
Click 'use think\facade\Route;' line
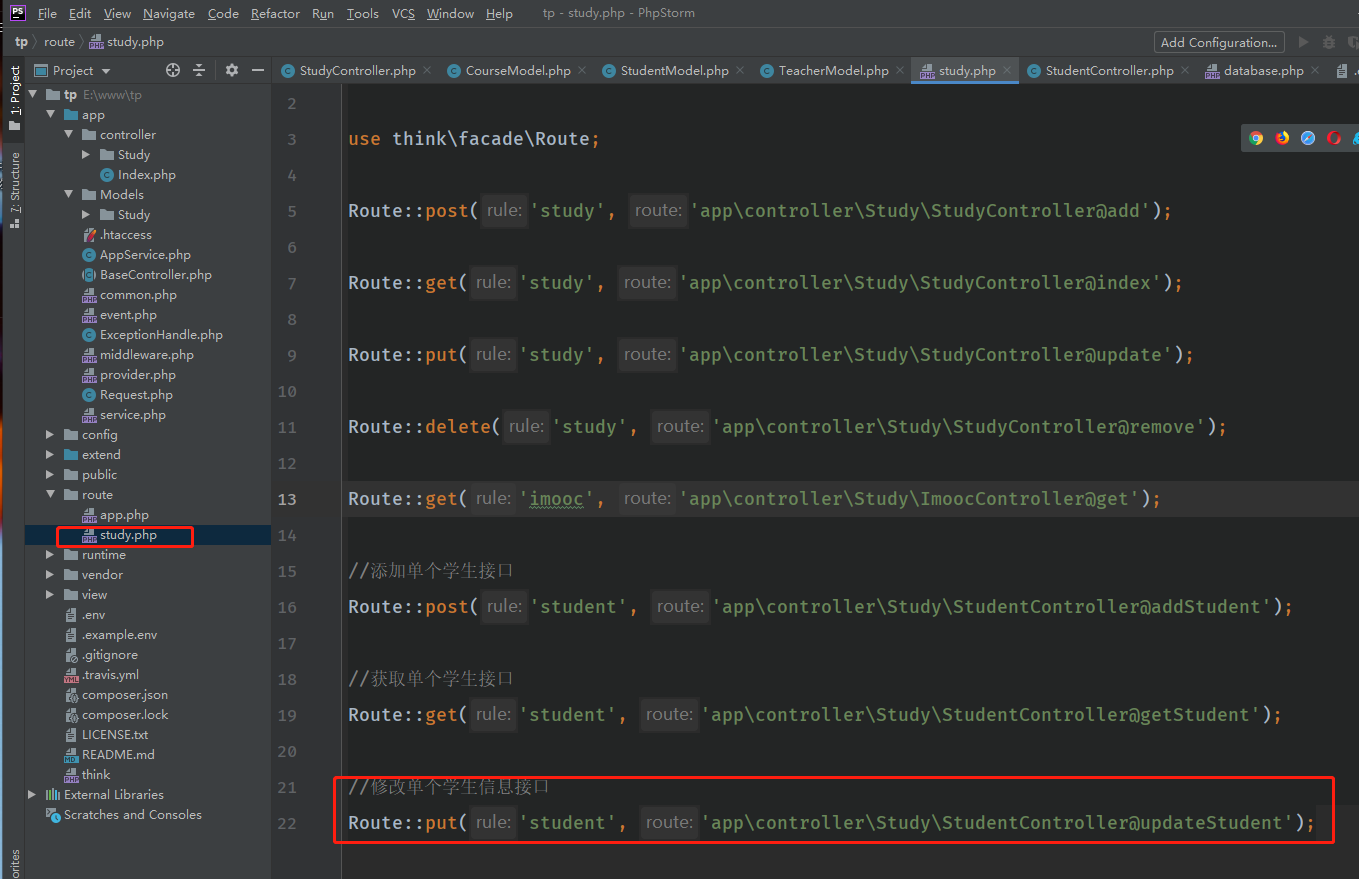(x=474, y=138)
